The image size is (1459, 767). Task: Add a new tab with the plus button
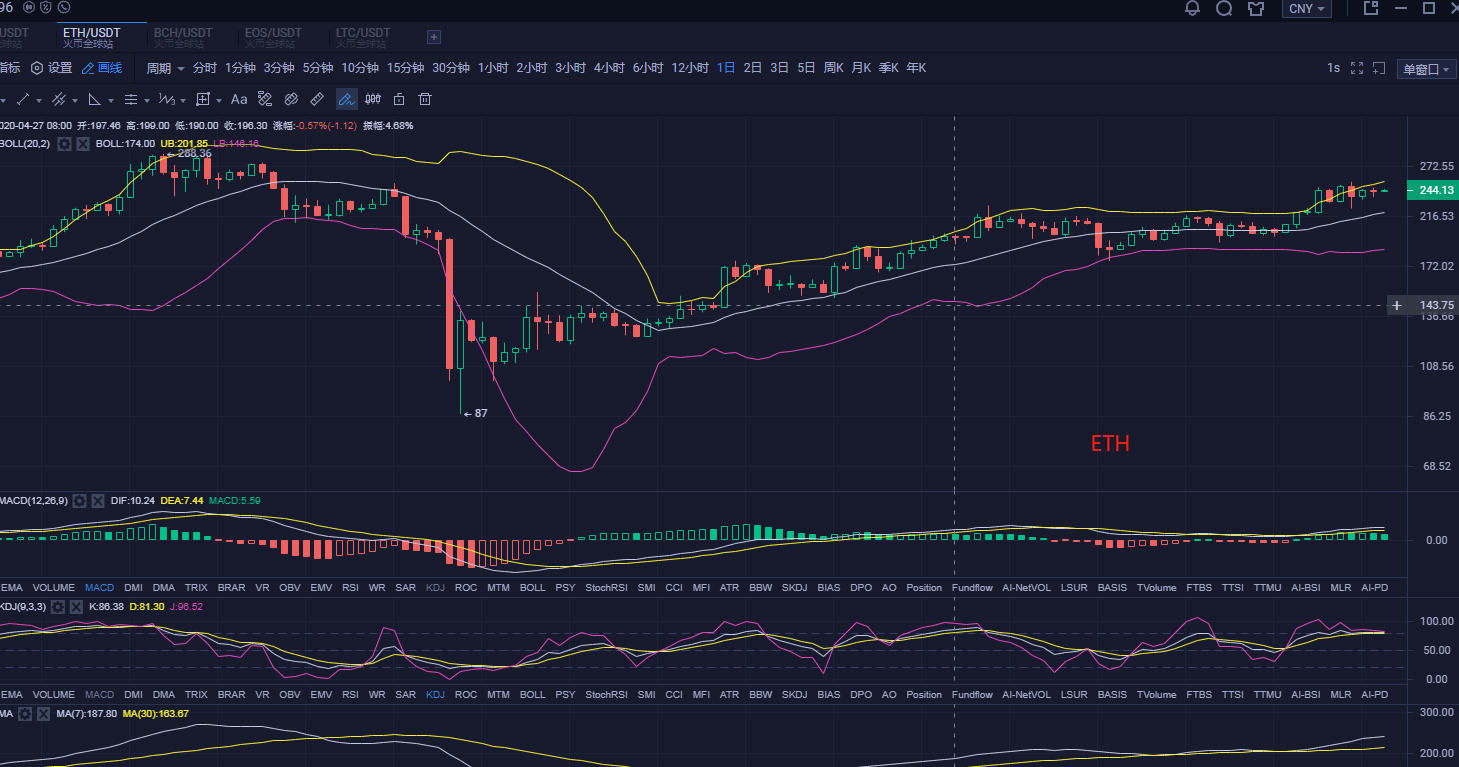coord(434,37)
